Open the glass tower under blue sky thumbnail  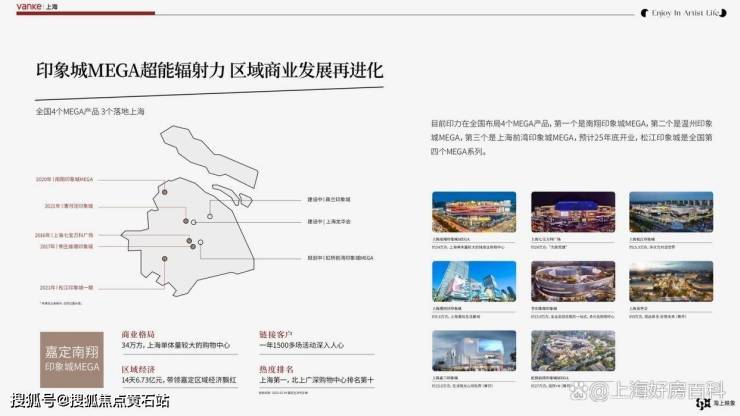pyautogui.click(x=474, y=281)
